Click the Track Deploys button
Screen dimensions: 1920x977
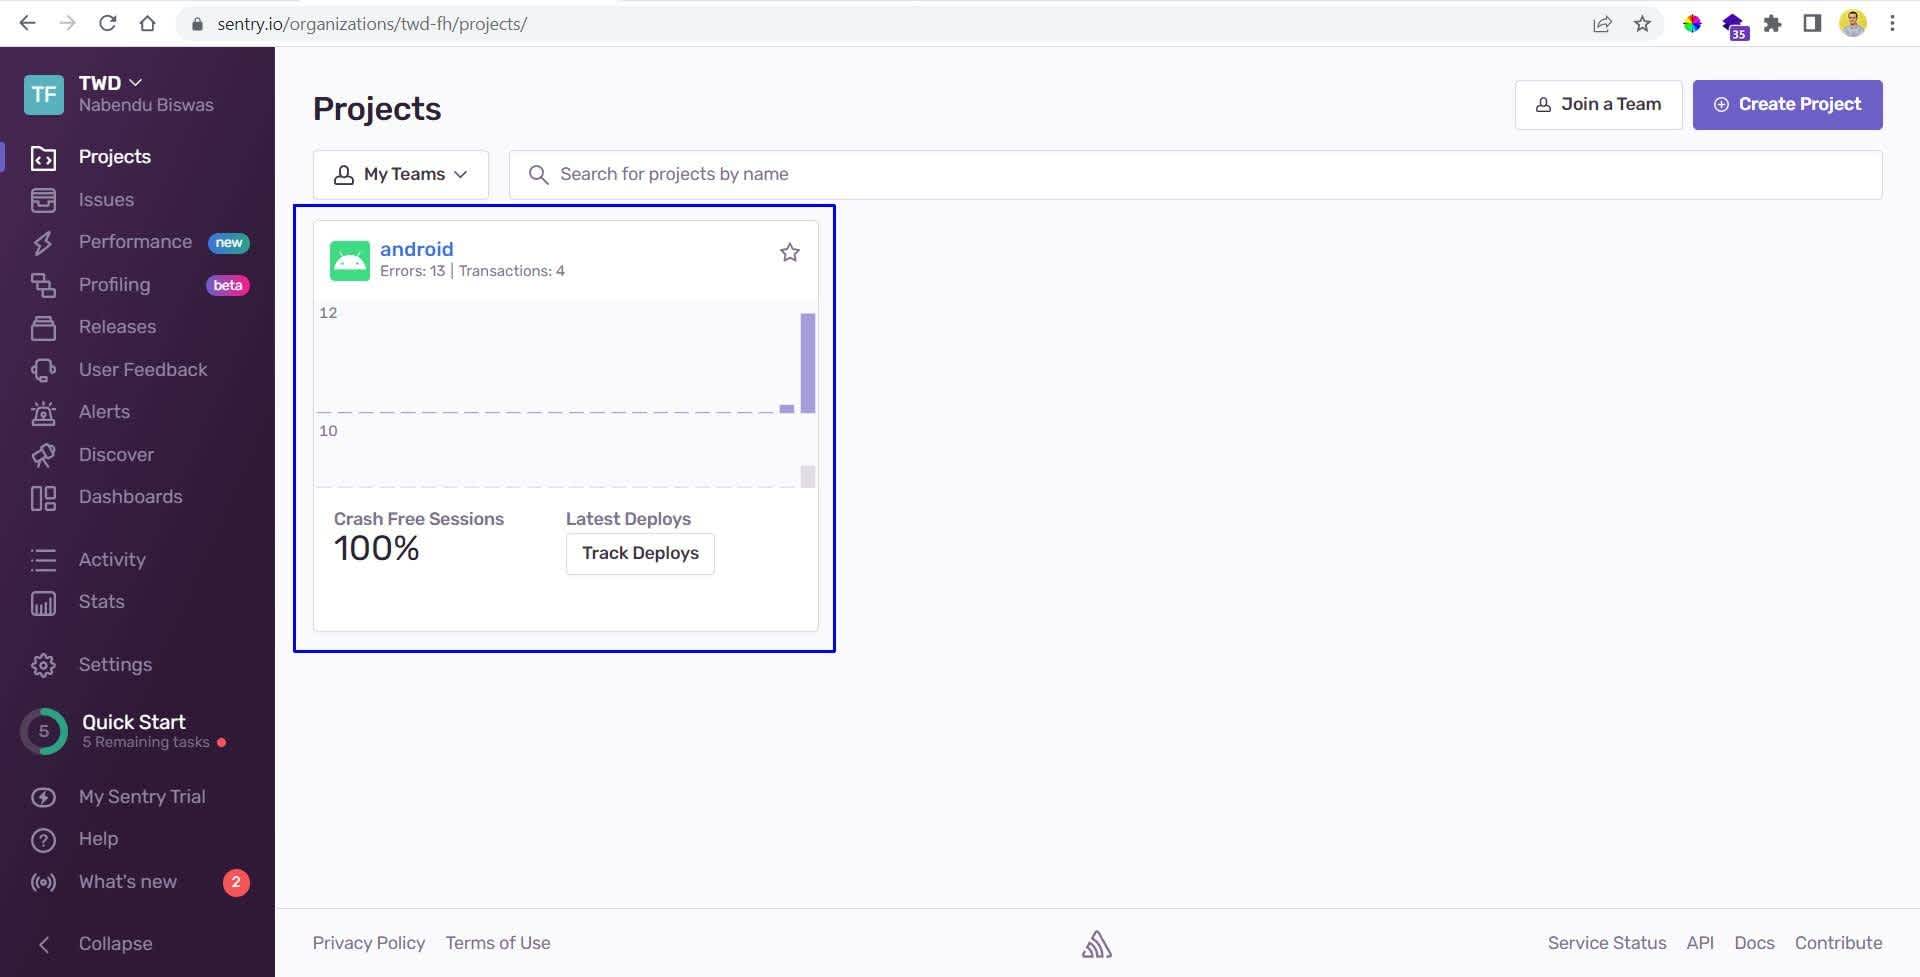click(640, 554)
